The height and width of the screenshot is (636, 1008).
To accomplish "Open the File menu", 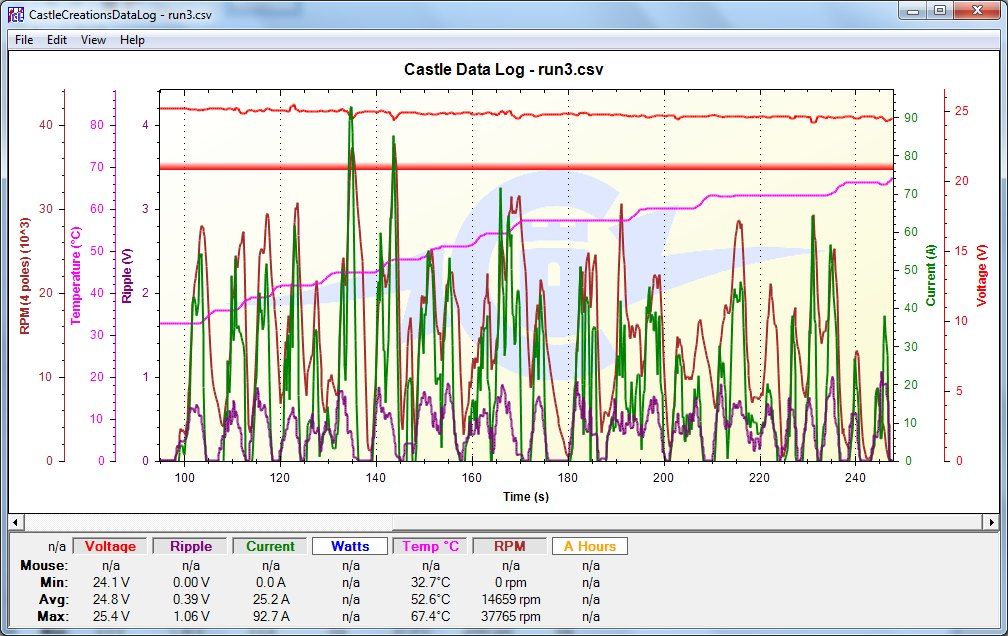I will 24,40.
